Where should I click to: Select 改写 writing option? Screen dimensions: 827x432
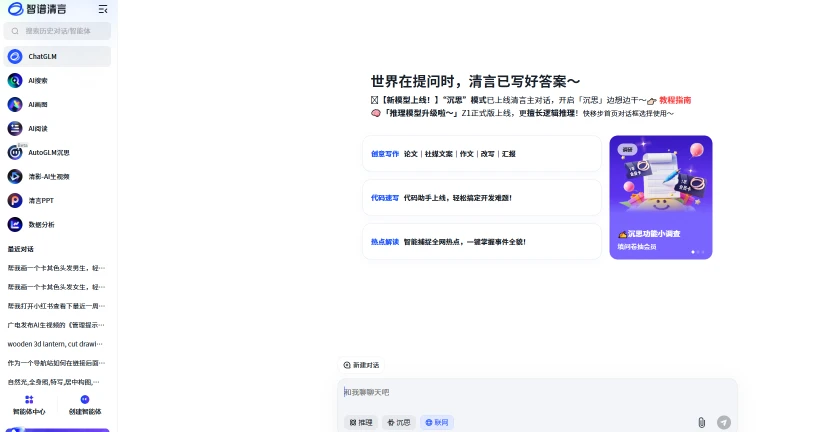click(x=488, y=154)
